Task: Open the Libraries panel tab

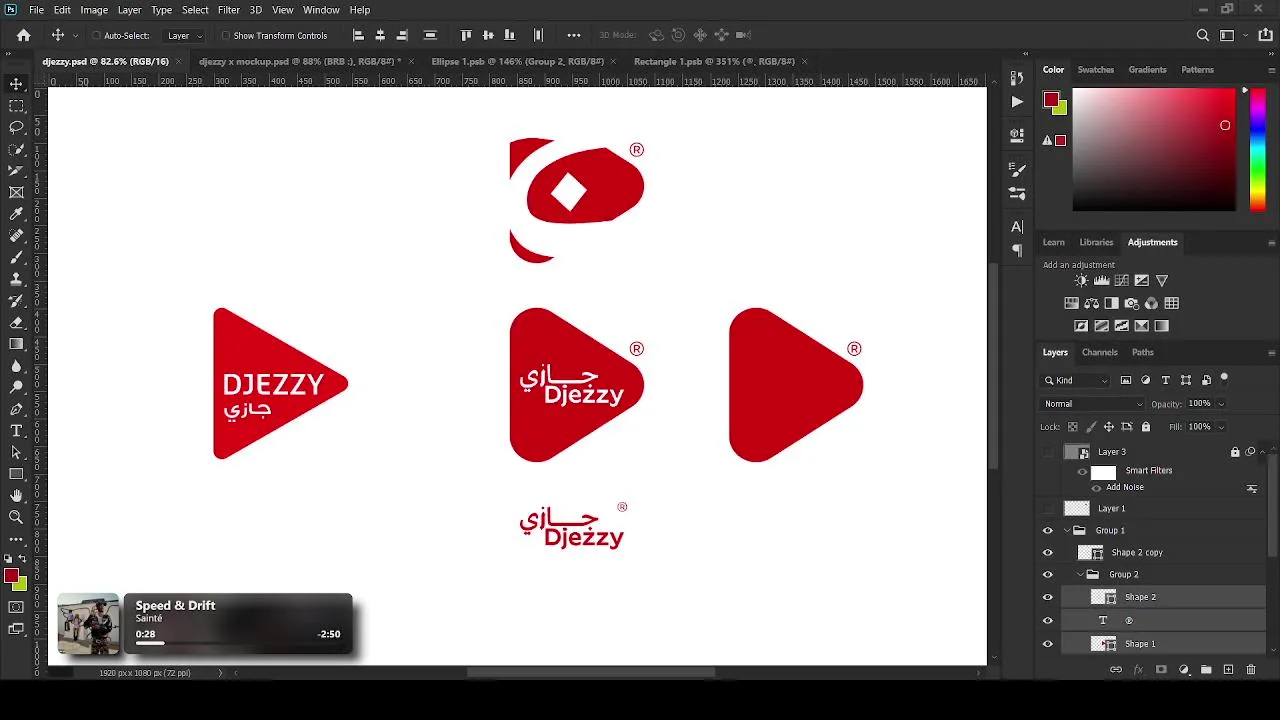Action: click(1096, 242)
